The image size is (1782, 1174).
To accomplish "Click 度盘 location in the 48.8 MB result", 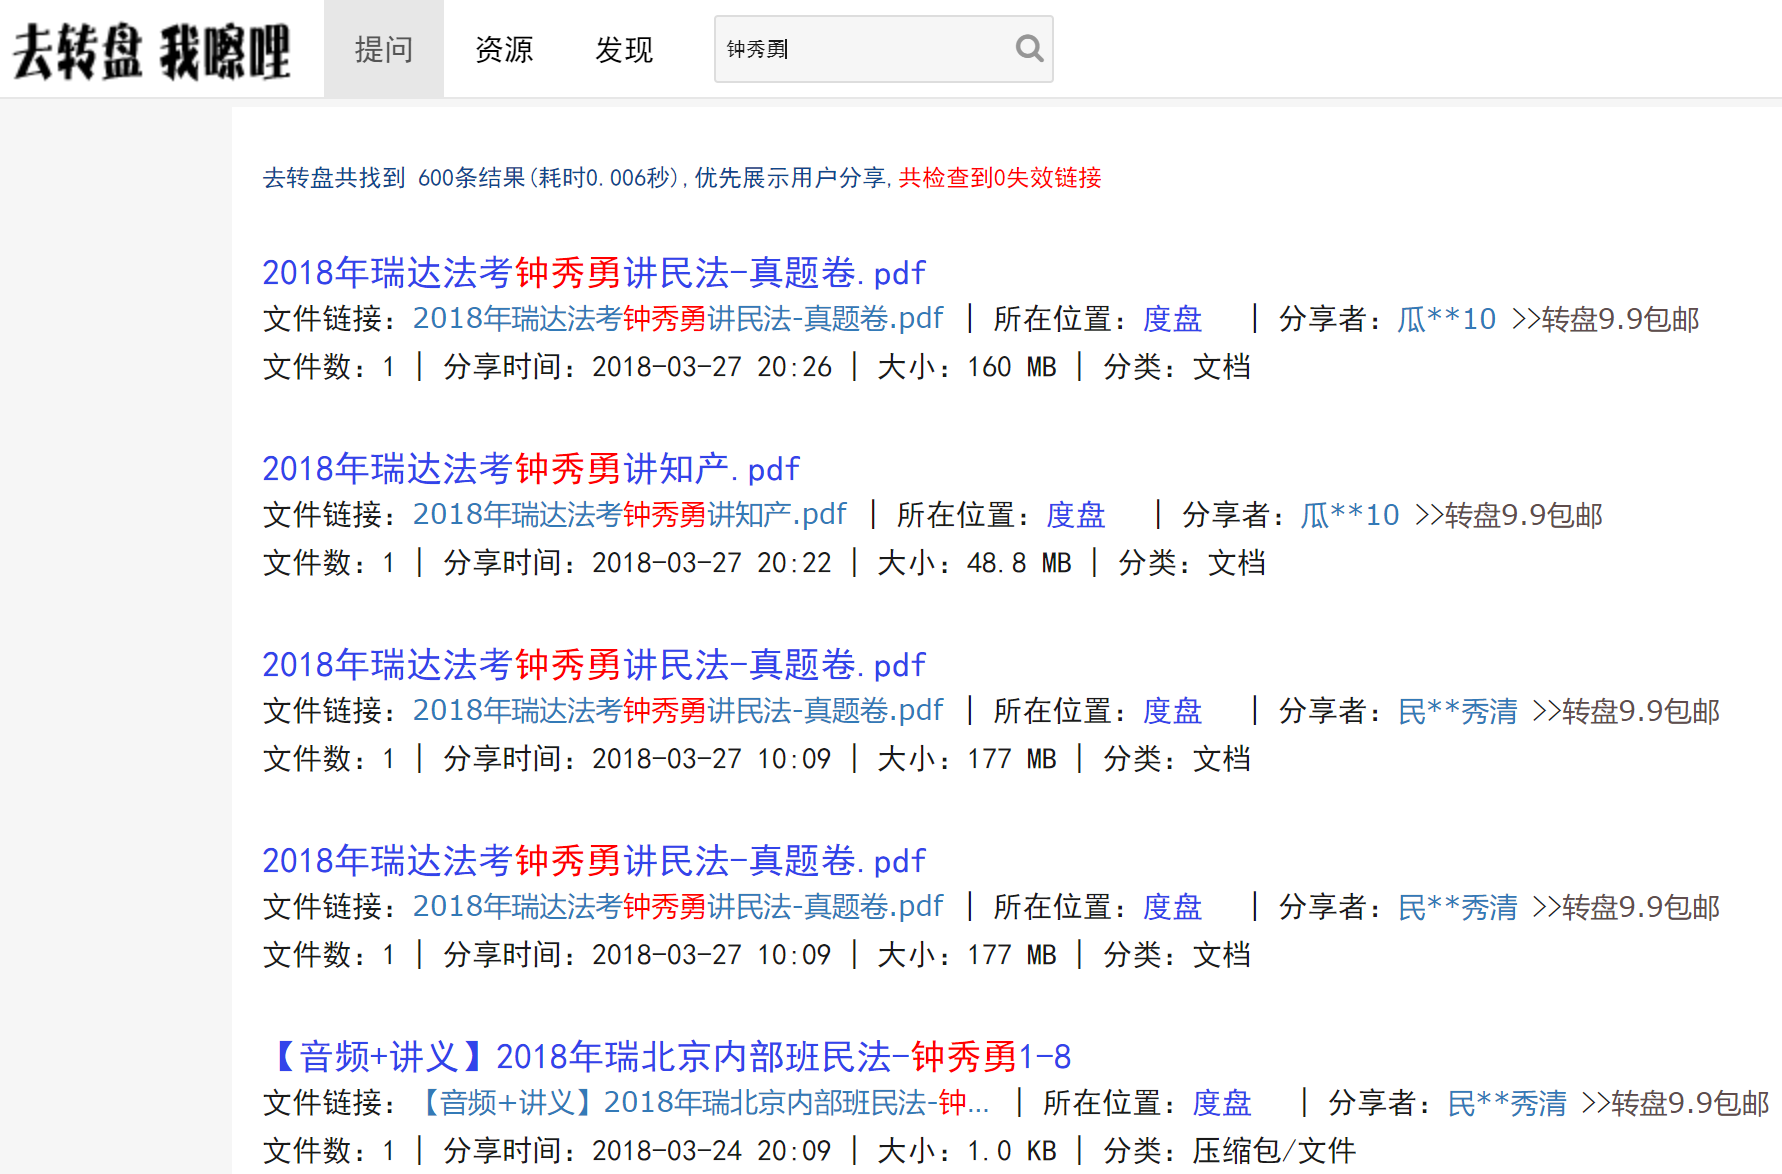I will [1075, 514].
